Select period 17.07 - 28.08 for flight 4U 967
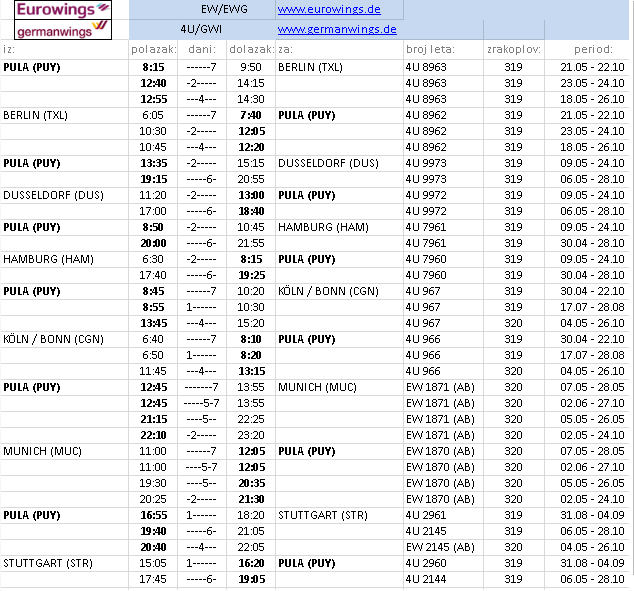The width and height of the screenshot is (634, 591). click(x=592, y=307)
